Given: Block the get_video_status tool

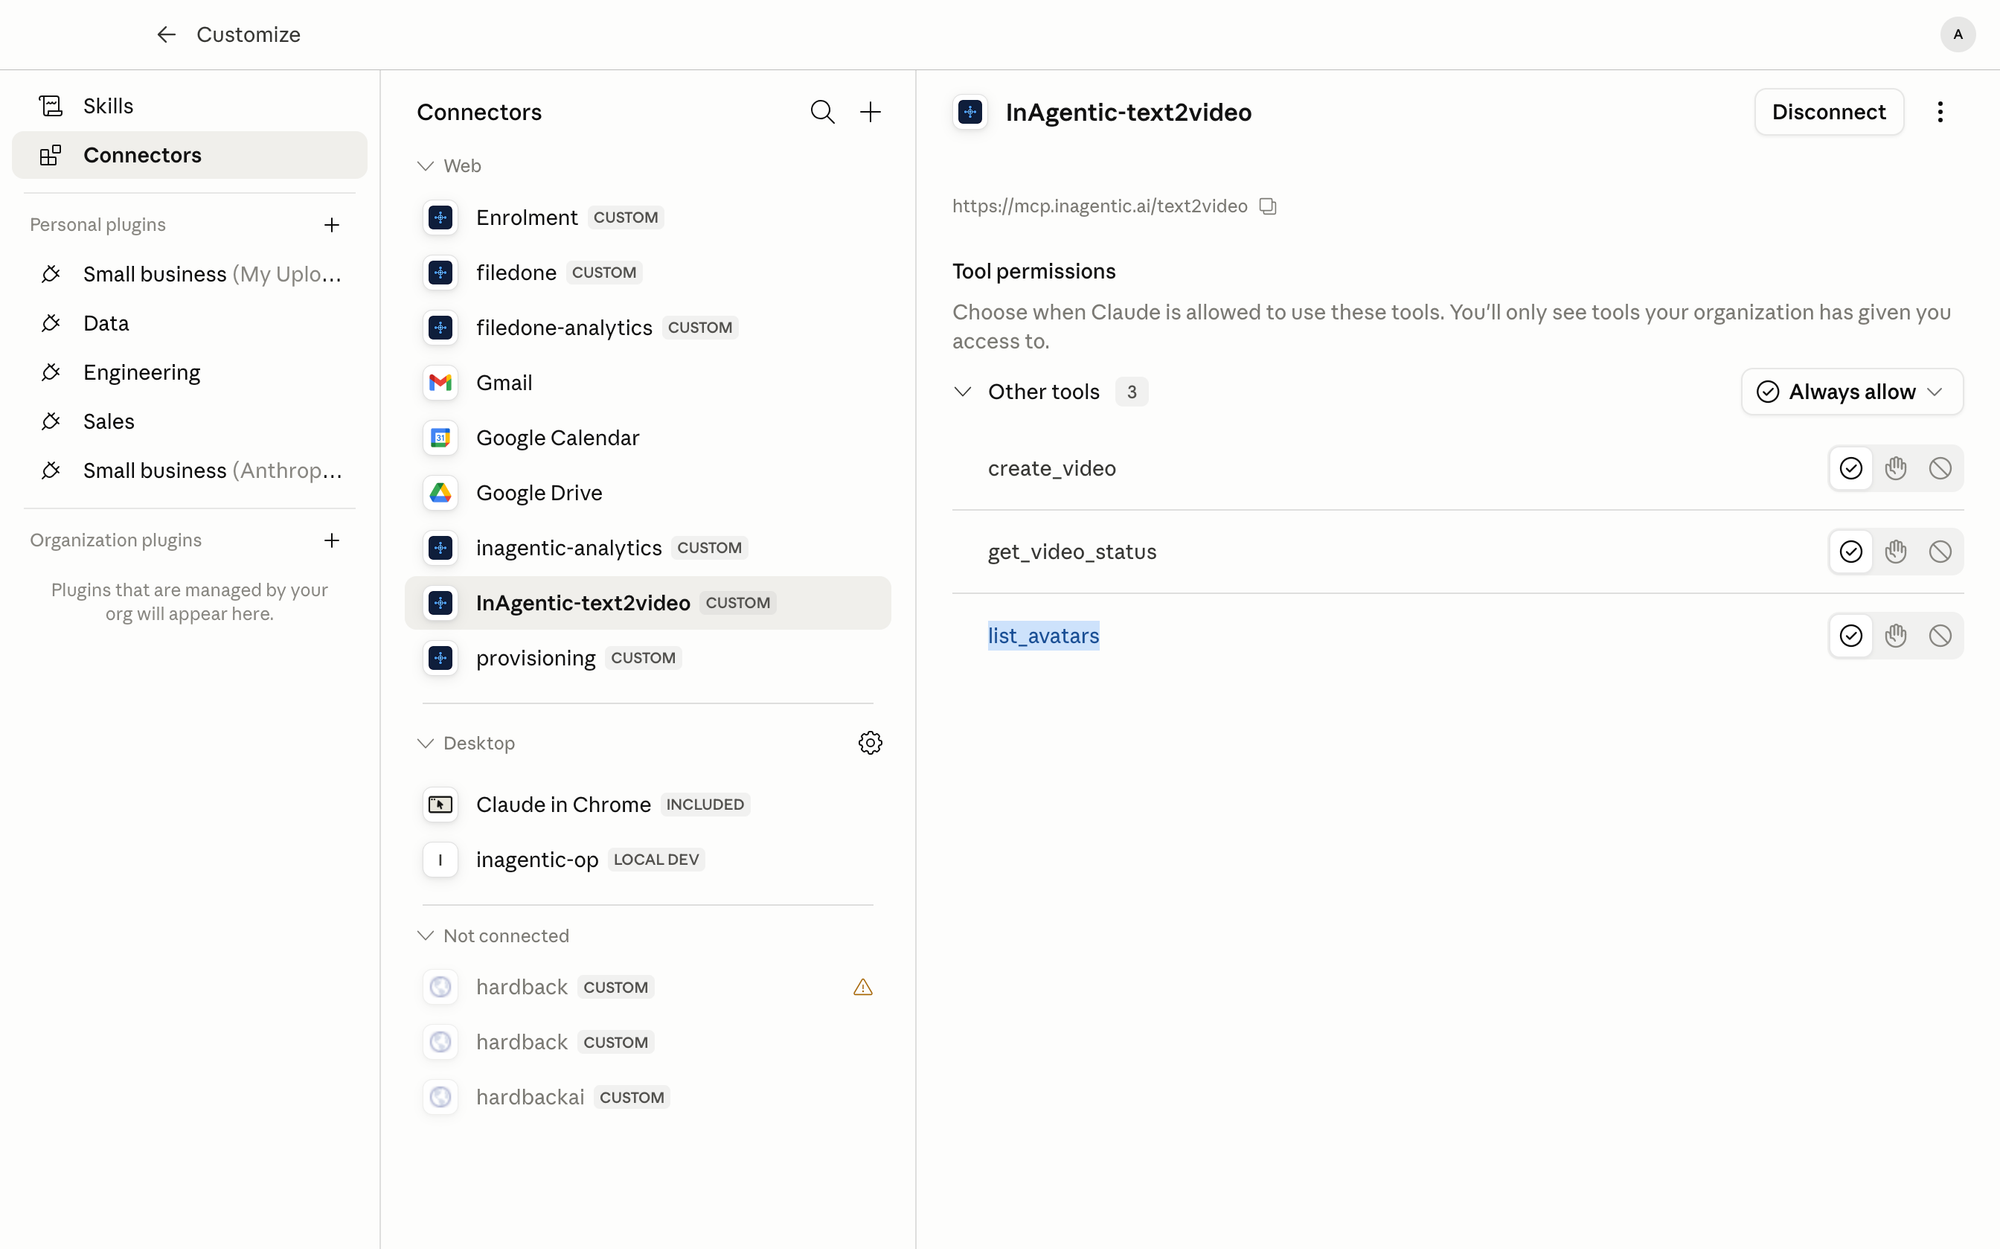Looking at the screenshot, I should coord(1940,551).
